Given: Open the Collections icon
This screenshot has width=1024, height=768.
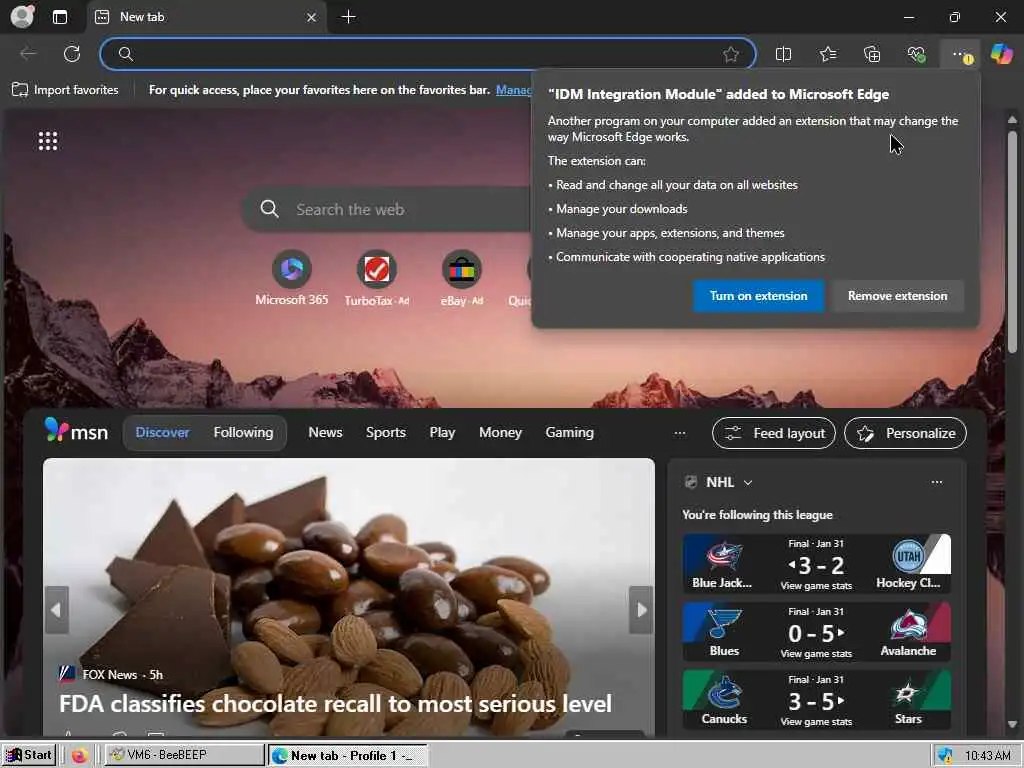Looking at the screenshot, I should point(872,54).
